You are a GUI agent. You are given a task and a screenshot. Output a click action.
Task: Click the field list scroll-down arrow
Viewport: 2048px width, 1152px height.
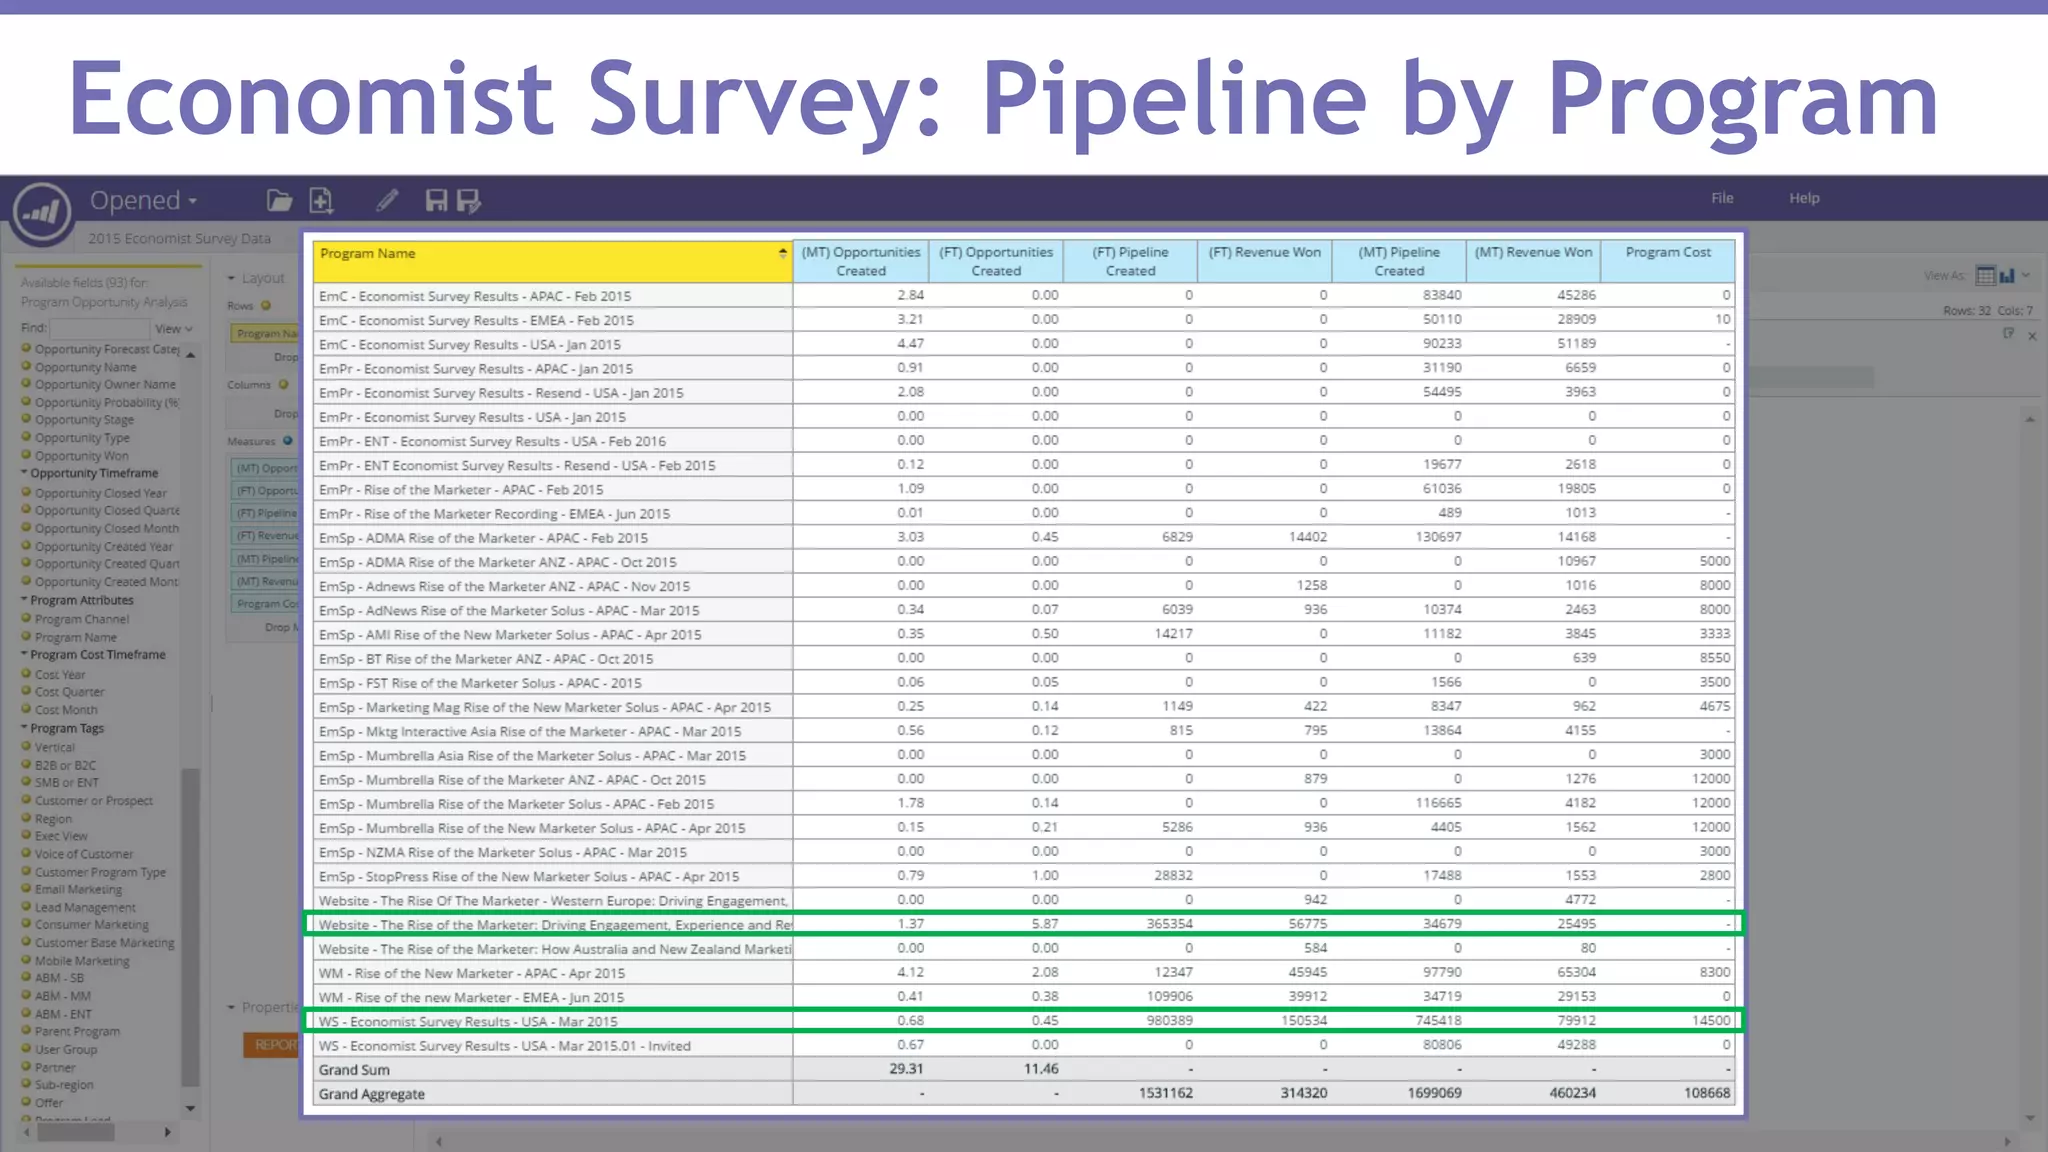[x=190, y=1108]
